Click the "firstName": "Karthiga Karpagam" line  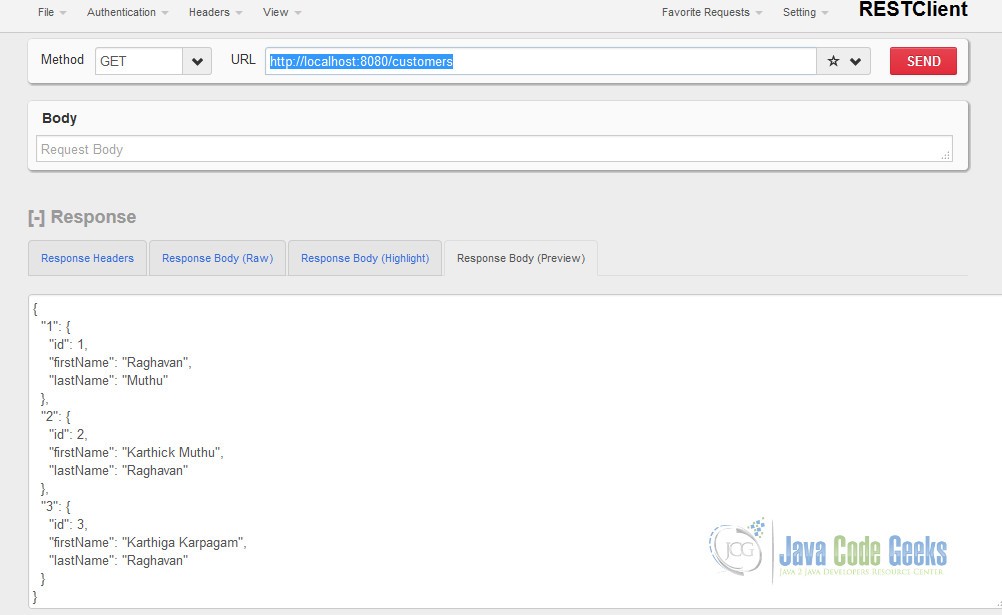pos(148,543)
